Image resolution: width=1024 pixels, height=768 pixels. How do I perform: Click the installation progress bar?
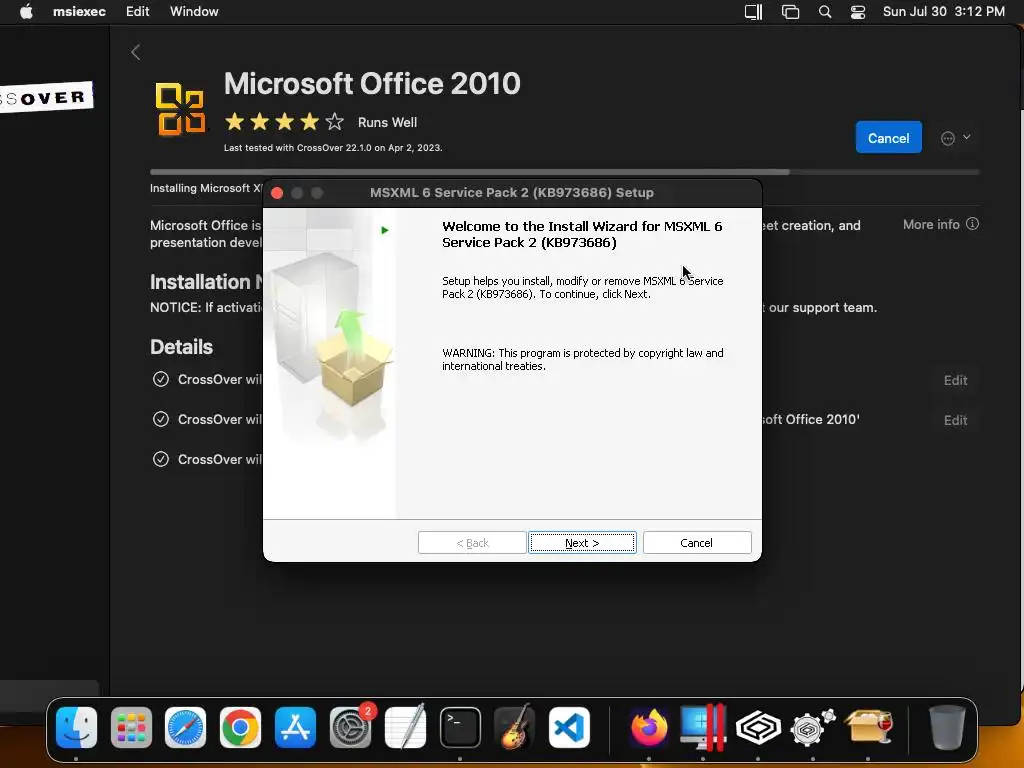point(564,172)
